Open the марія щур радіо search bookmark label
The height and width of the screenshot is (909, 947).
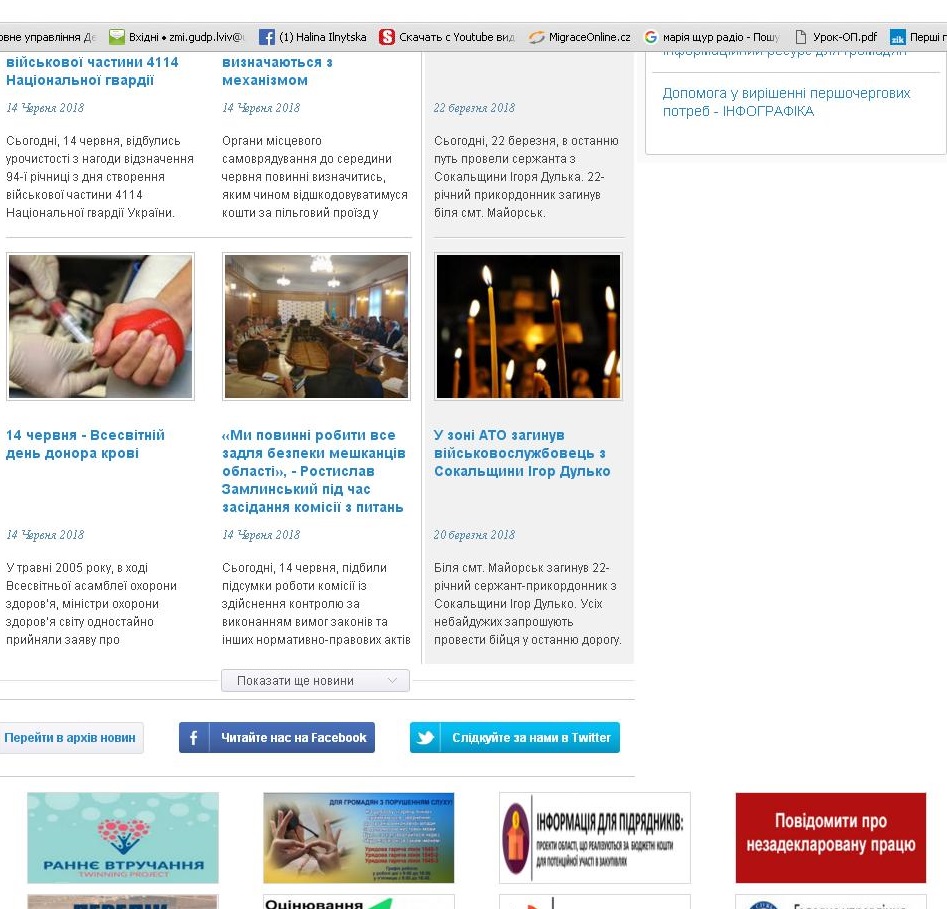point(721,37)
